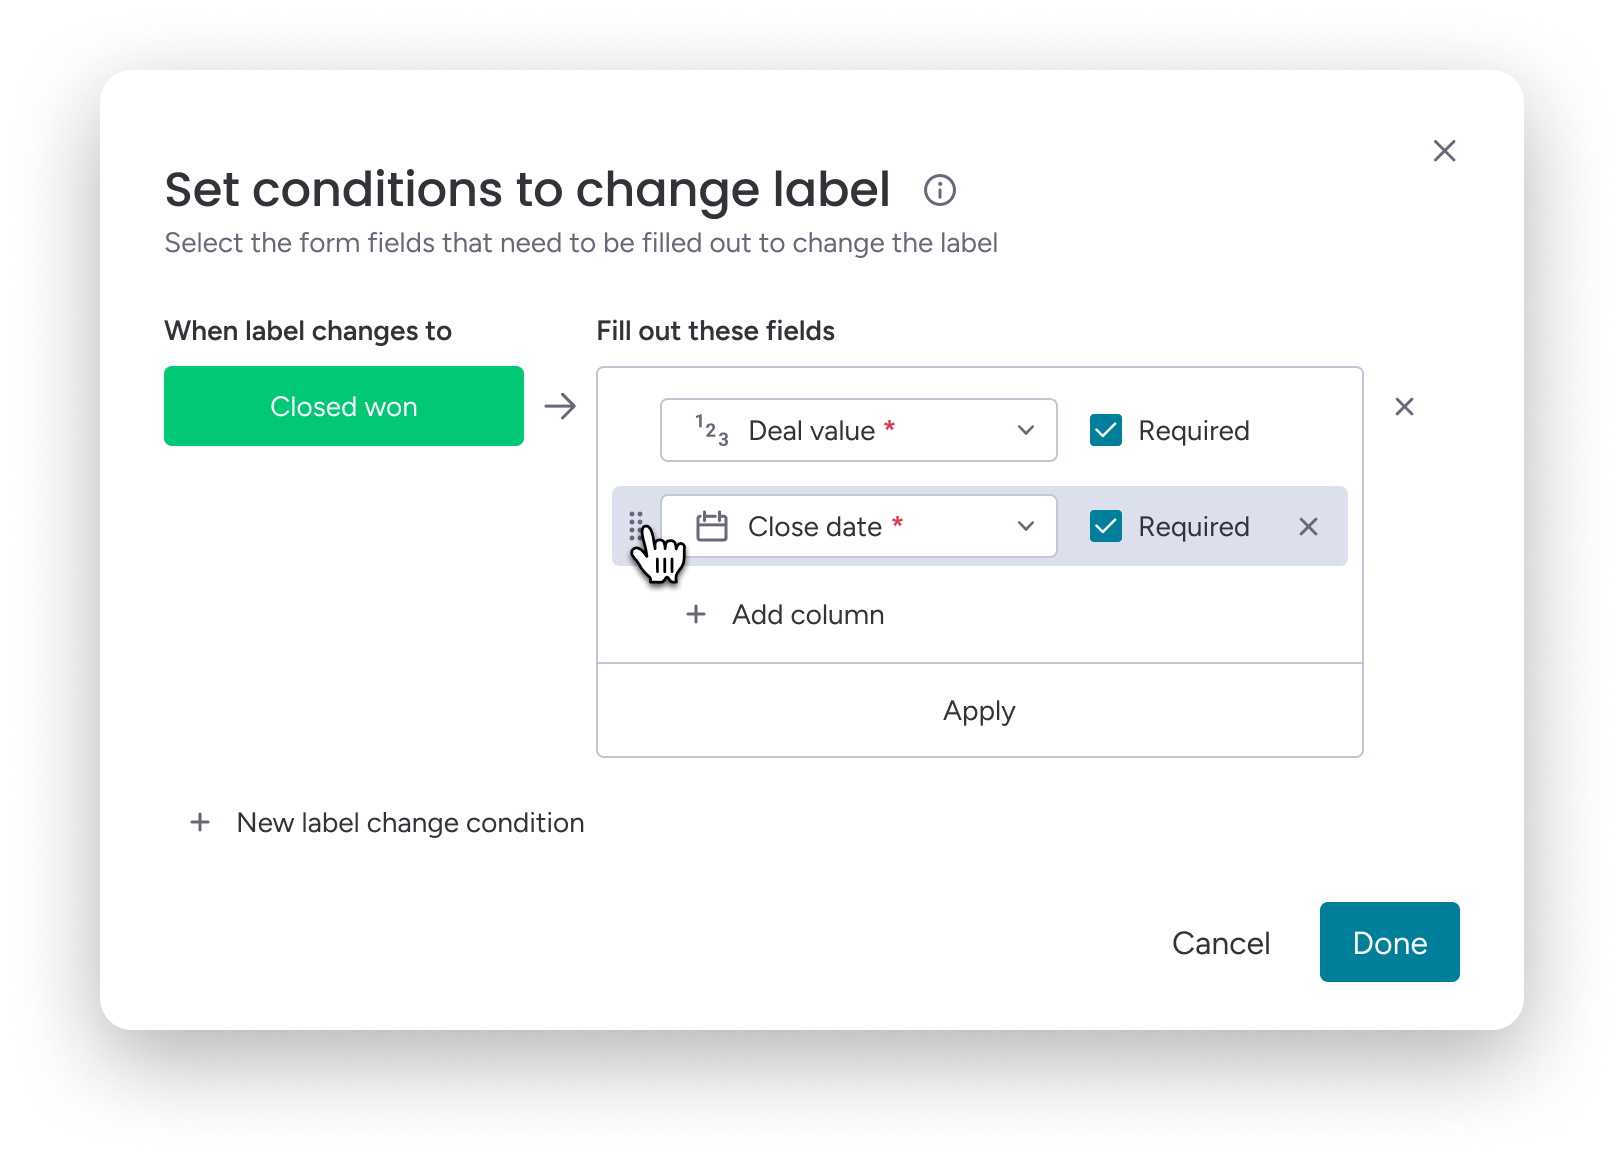Viewport: 1624px width, 1160px height.
Task: Click the arrow between label and fields
Action: point(560,407)
